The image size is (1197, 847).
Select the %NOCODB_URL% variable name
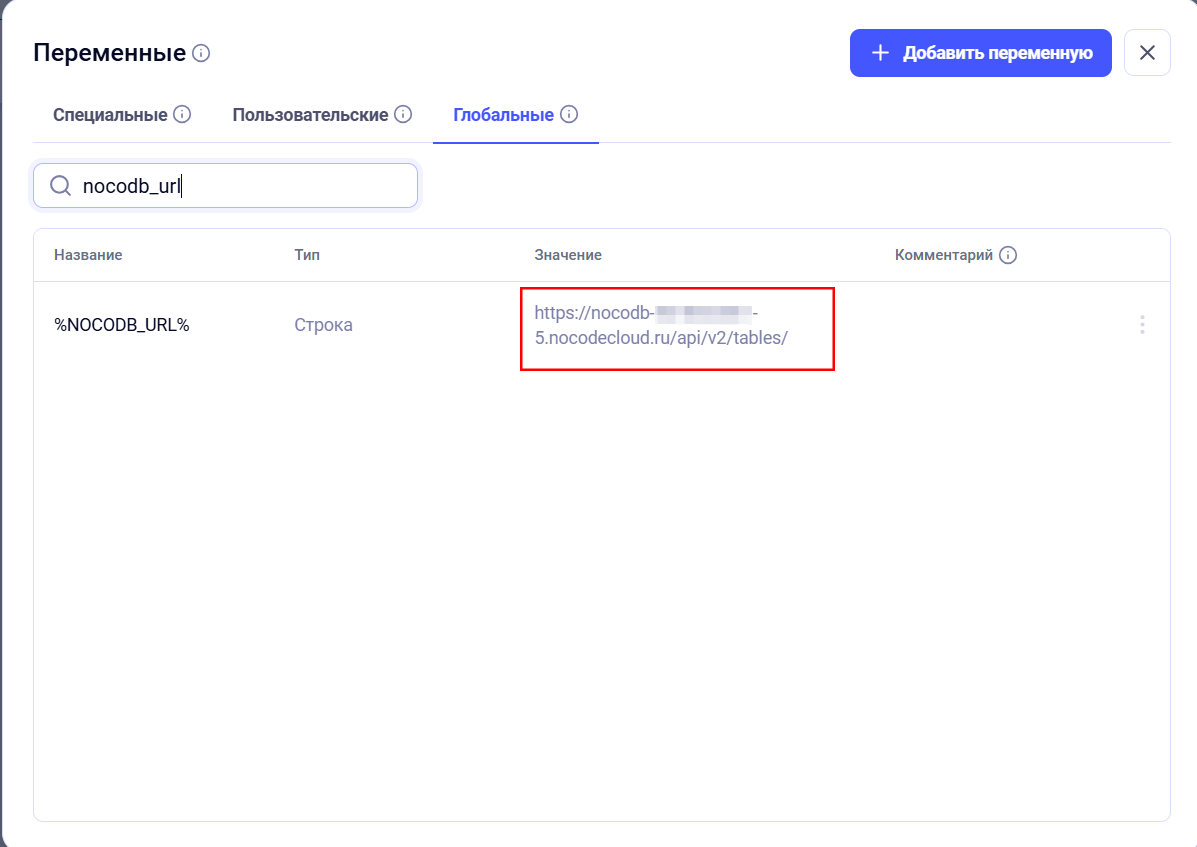tap(122, 325)
